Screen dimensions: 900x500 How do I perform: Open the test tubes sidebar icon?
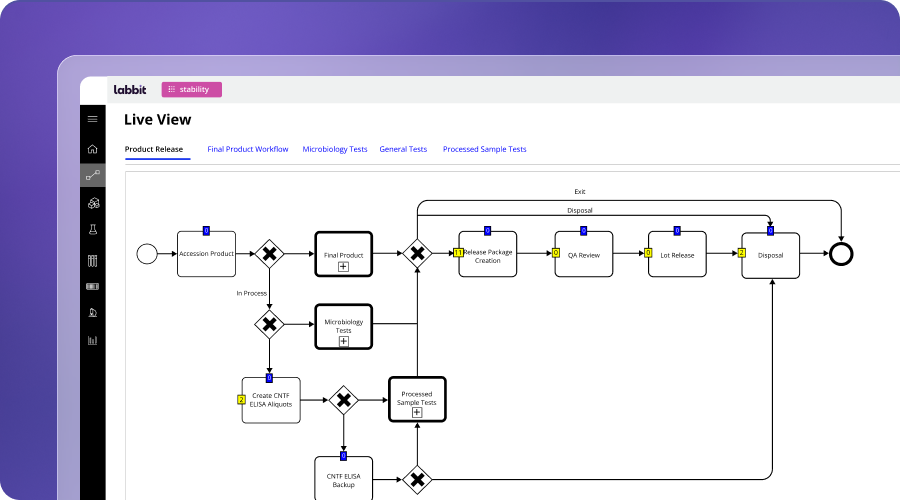click(92, 261)
